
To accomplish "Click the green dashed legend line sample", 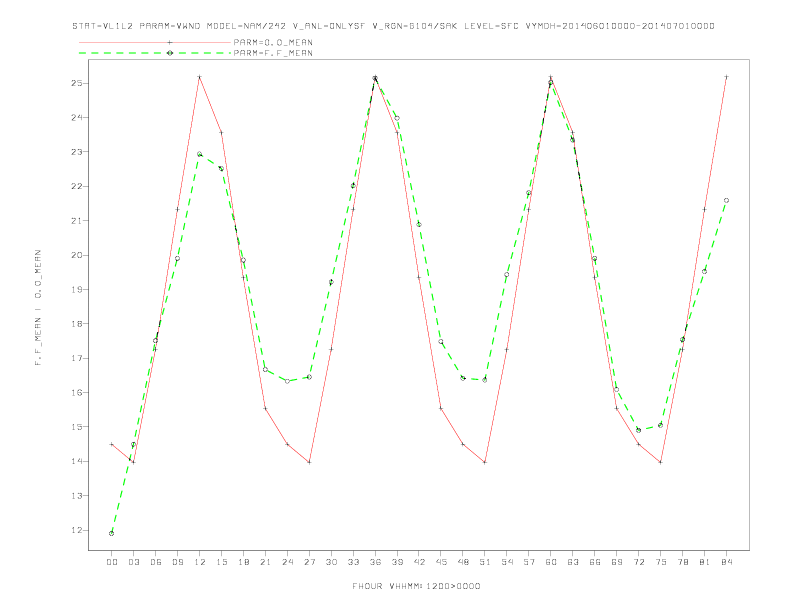I will 155,53.
